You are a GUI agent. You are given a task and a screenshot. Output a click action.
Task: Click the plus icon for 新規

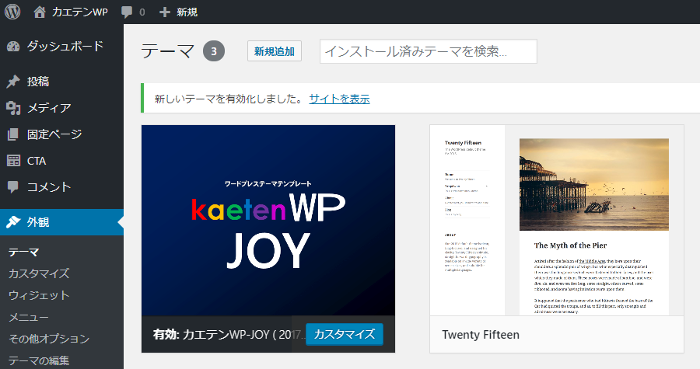[x=165, y=12]
